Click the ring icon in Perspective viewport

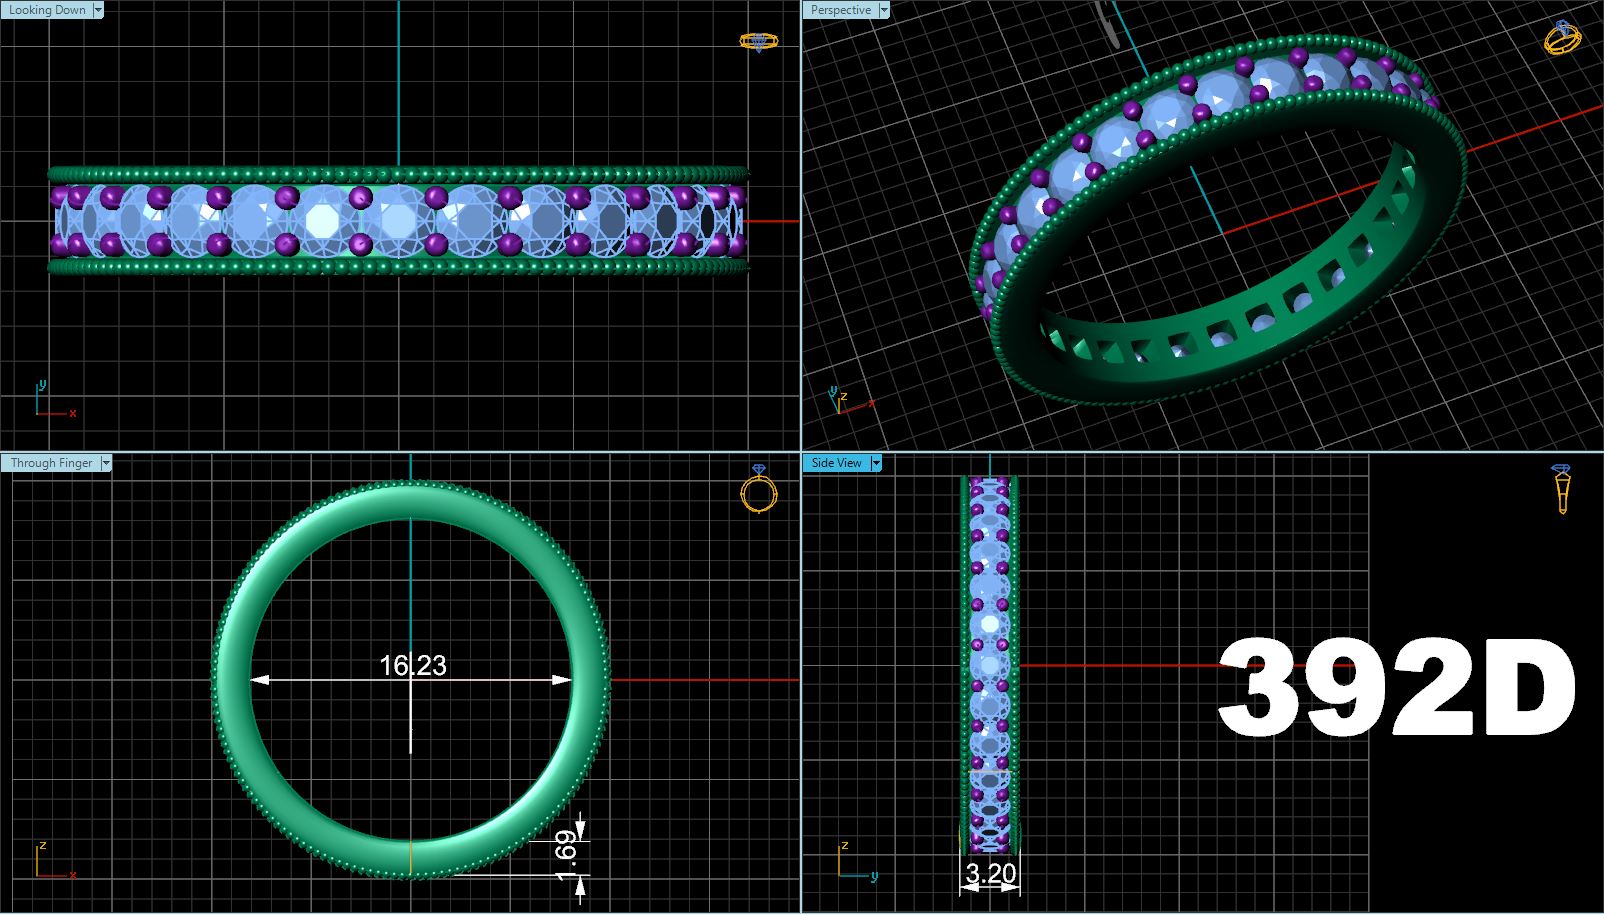[x=1562, y=37]
